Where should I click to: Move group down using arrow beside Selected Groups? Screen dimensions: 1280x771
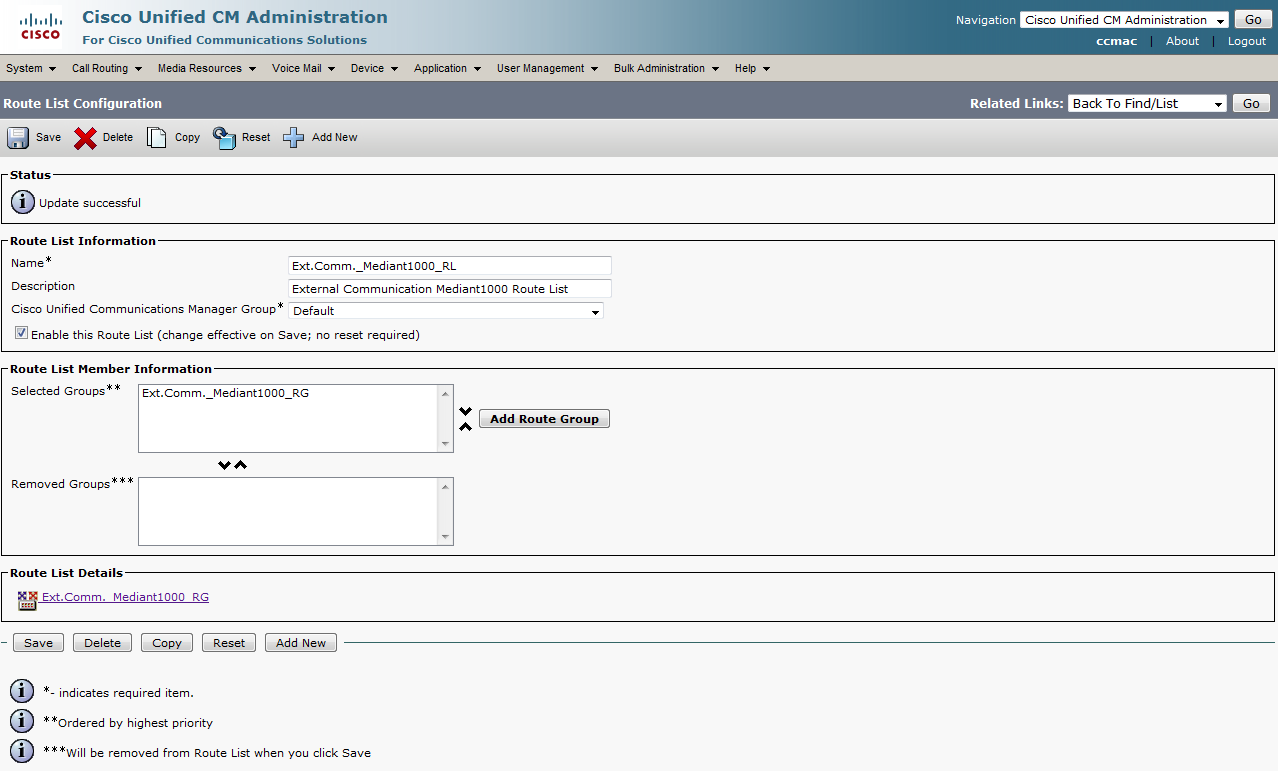pos(466,411)
